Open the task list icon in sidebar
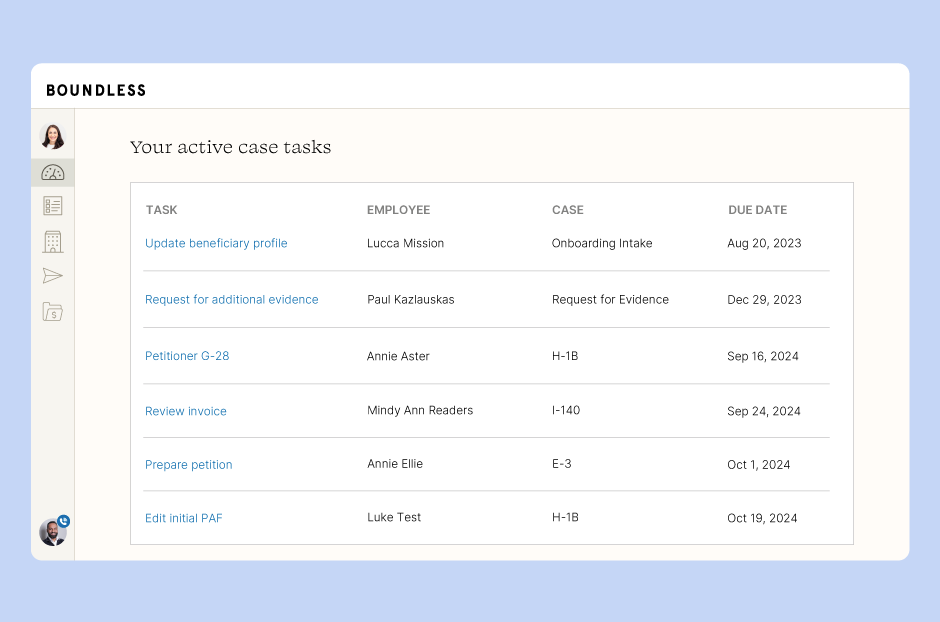Screen dimensions: 940x622 click(x=53, y=206)
